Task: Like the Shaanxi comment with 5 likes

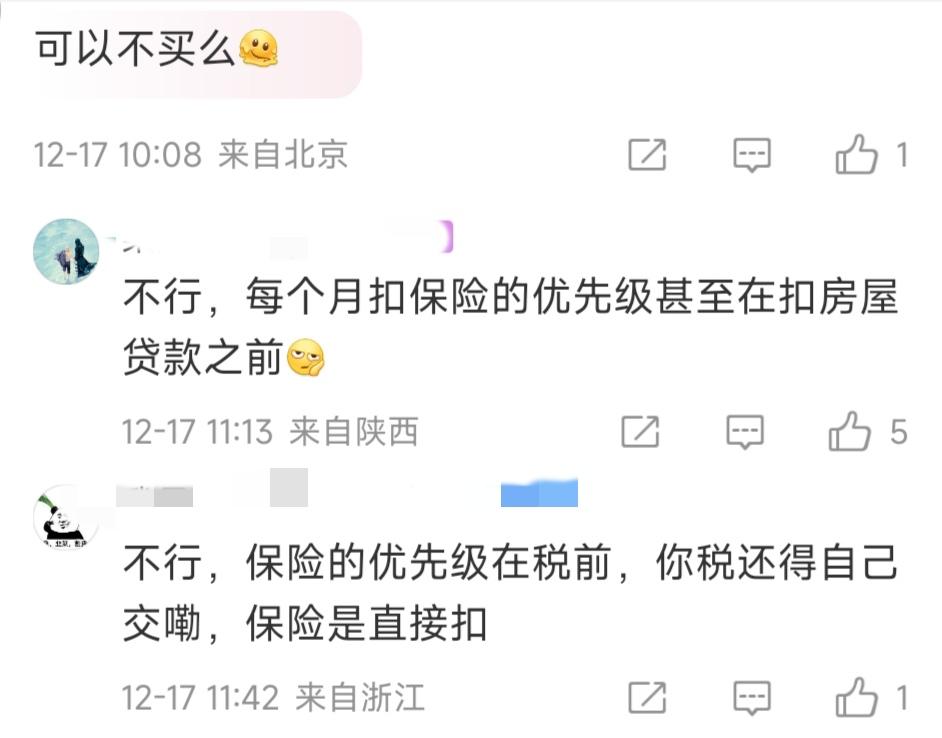Action: pyautogui.click(x=849, y=430)
